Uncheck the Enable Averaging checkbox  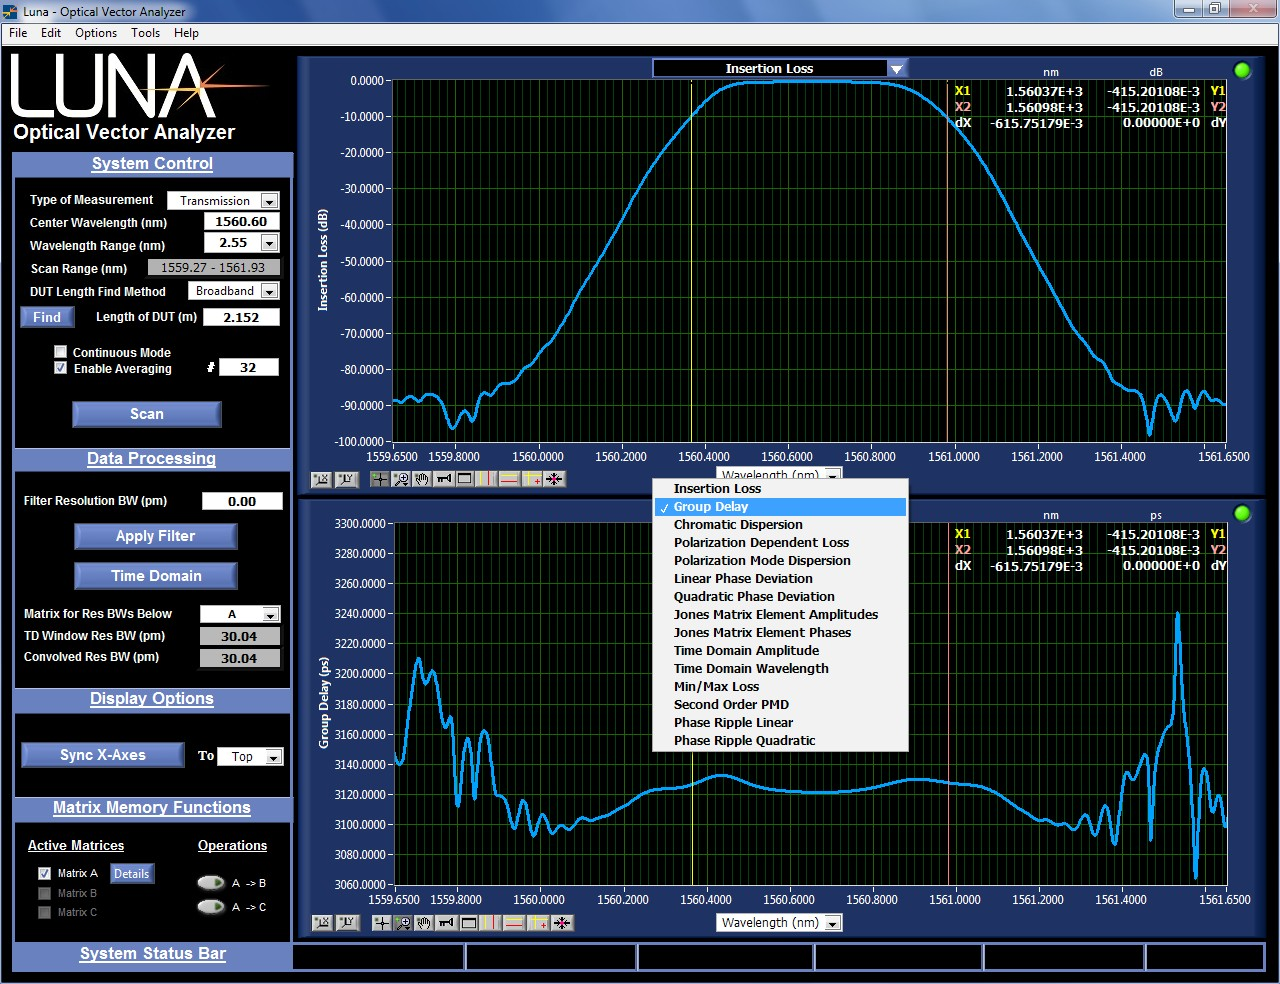point(61,368)
